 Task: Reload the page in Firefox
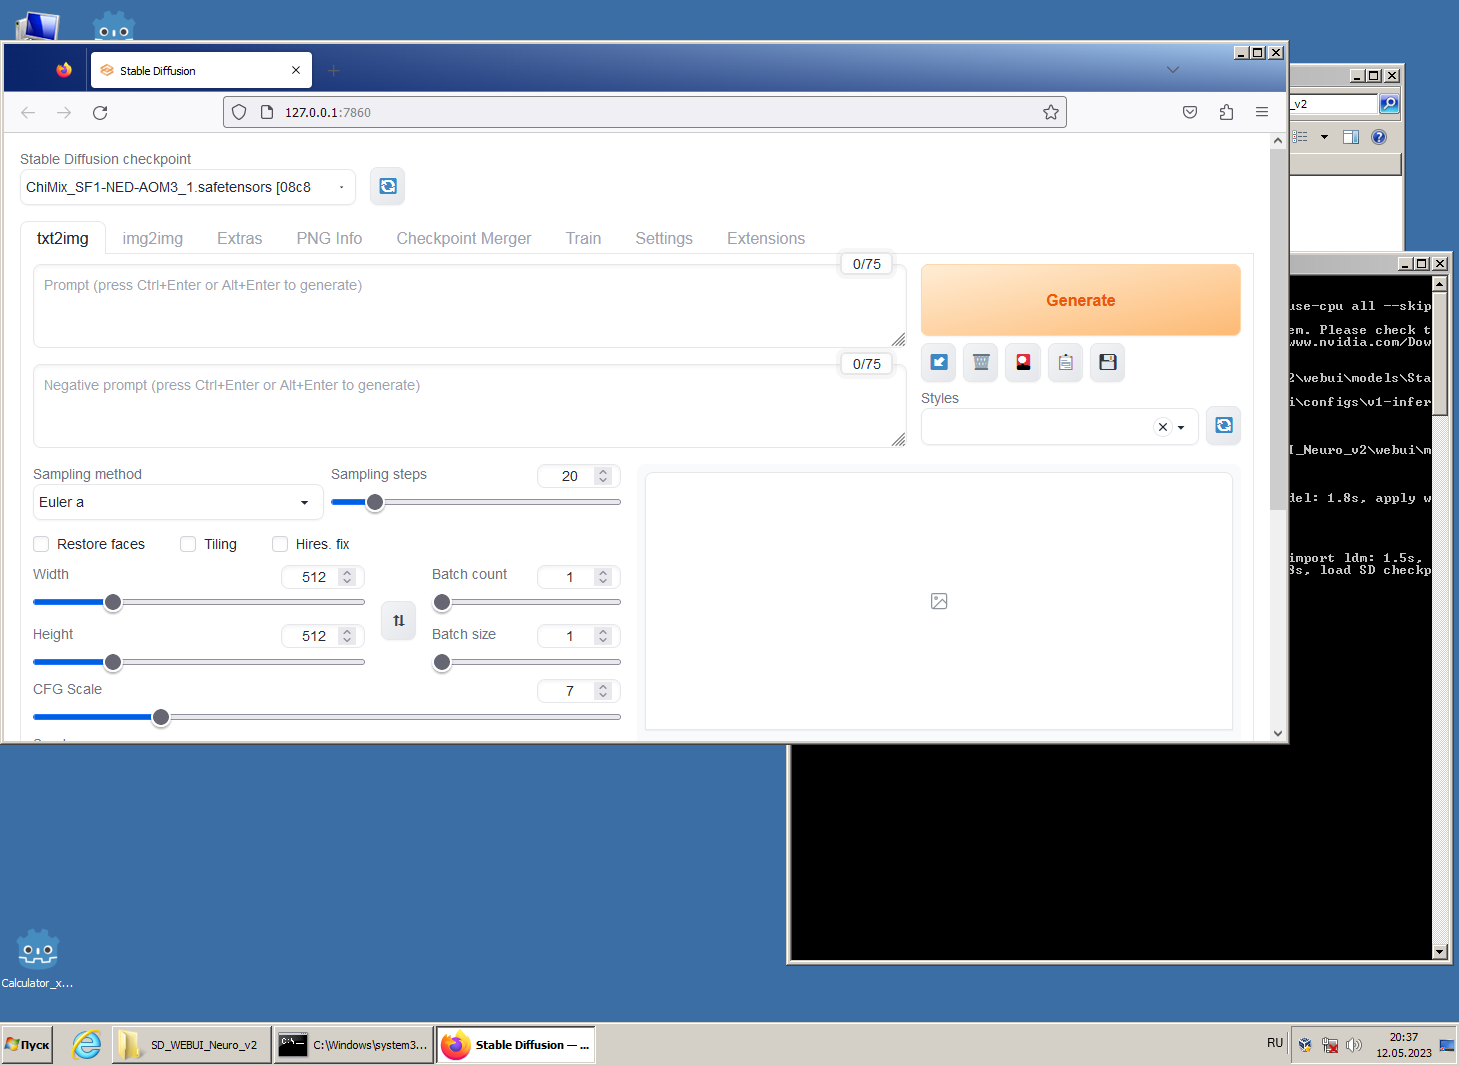(x=100, y=112)
